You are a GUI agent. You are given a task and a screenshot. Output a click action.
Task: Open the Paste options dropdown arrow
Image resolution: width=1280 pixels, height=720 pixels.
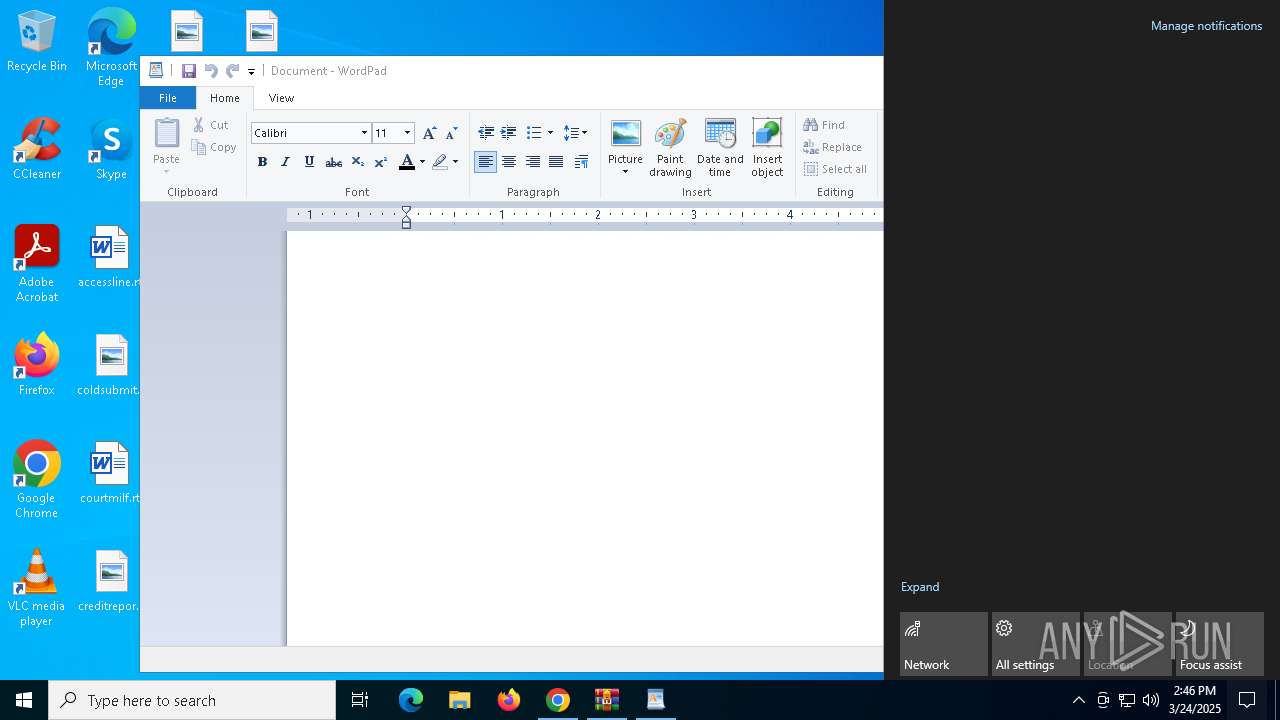click(x=167, y=170)
